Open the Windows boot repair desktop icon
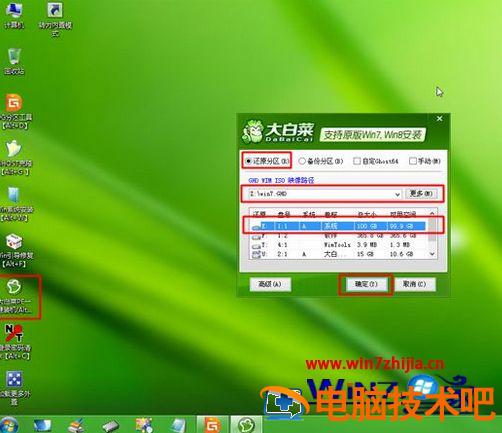The height and width of the screenshot is (433, 502). coord(15,250)
